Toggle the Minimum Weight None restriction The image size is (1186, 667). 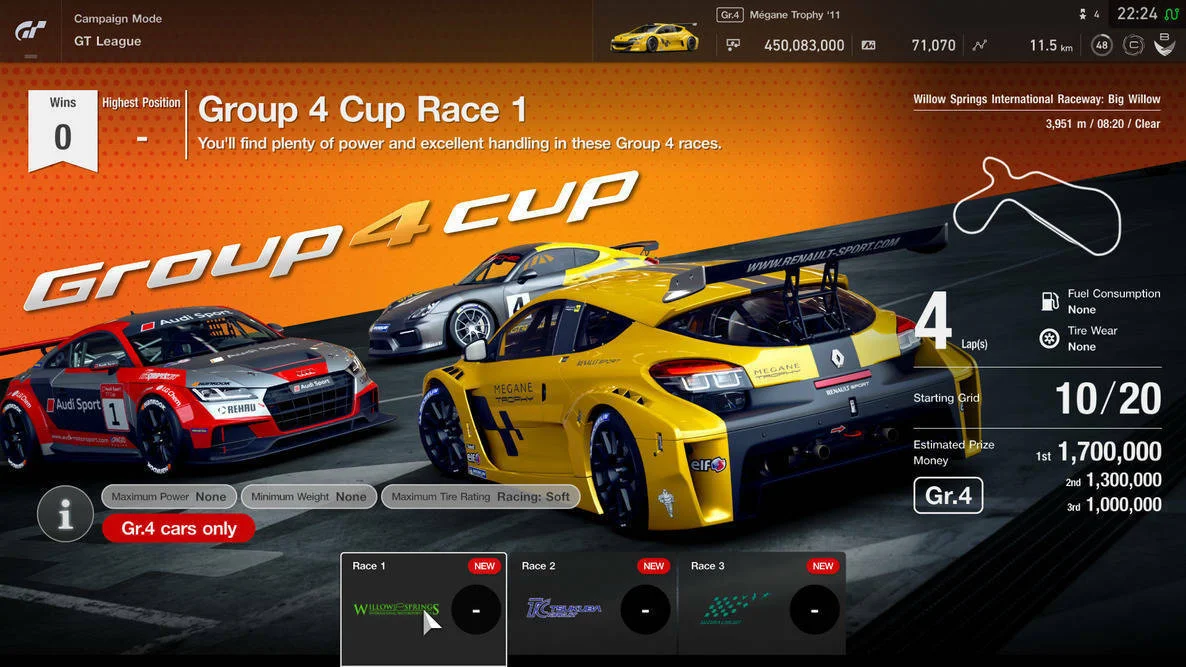click(308, 496)
